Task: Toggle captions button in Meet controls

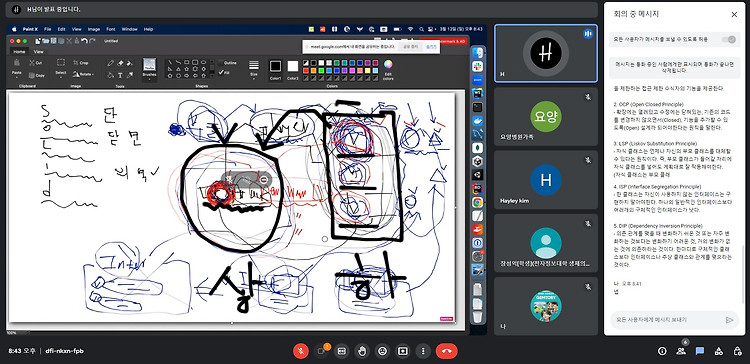Action: tap(341, 351)
